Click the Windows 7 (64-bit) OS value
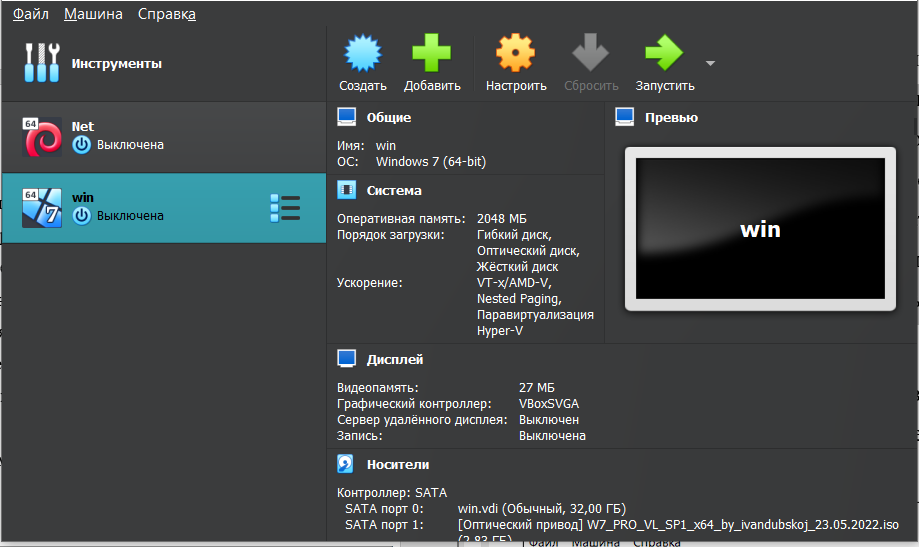This screenshot has height=547, width=919. click(431, 162)
